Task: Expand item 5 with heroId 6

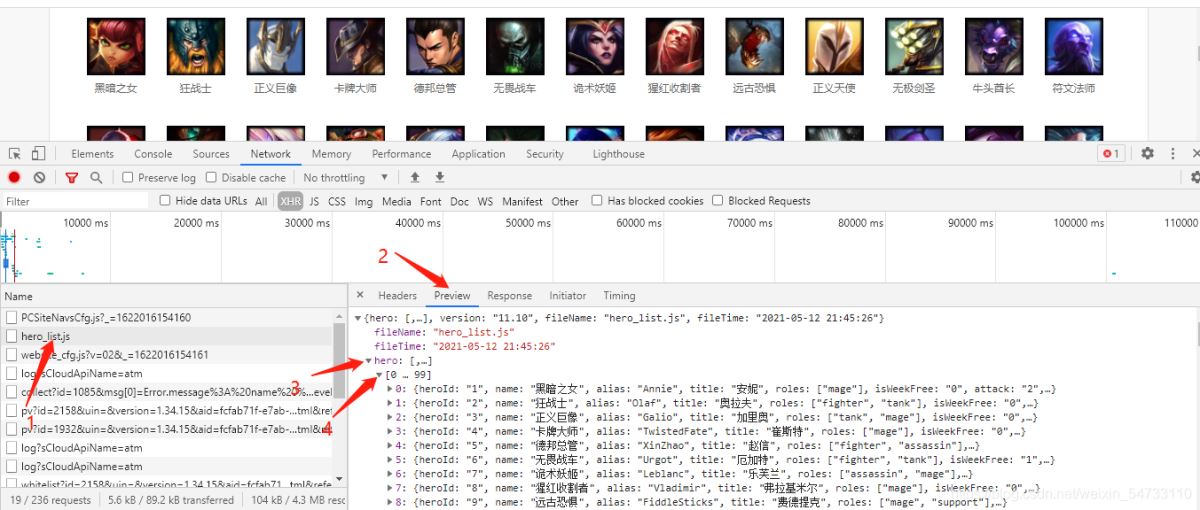Action: (x=391, y=459)
